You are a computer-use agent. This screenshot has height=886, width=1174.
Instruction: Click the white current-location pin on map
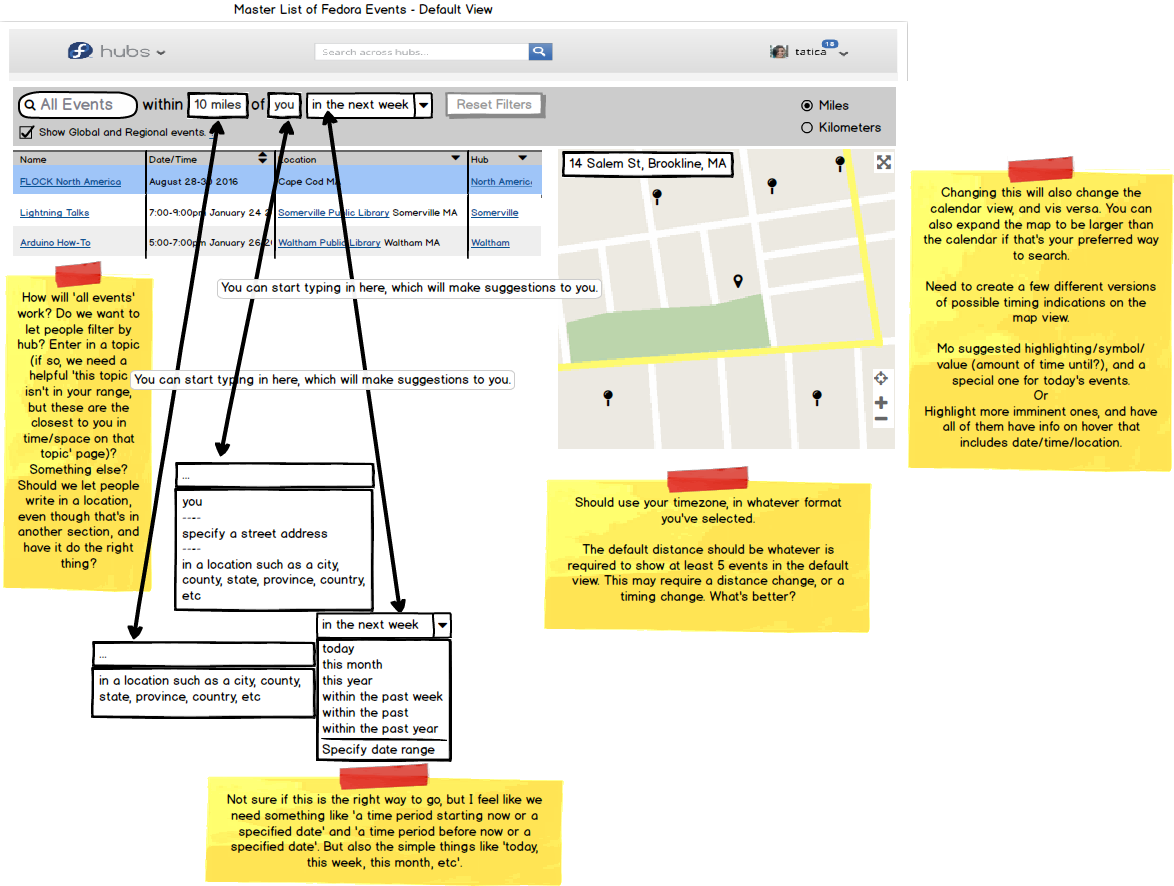738,281
